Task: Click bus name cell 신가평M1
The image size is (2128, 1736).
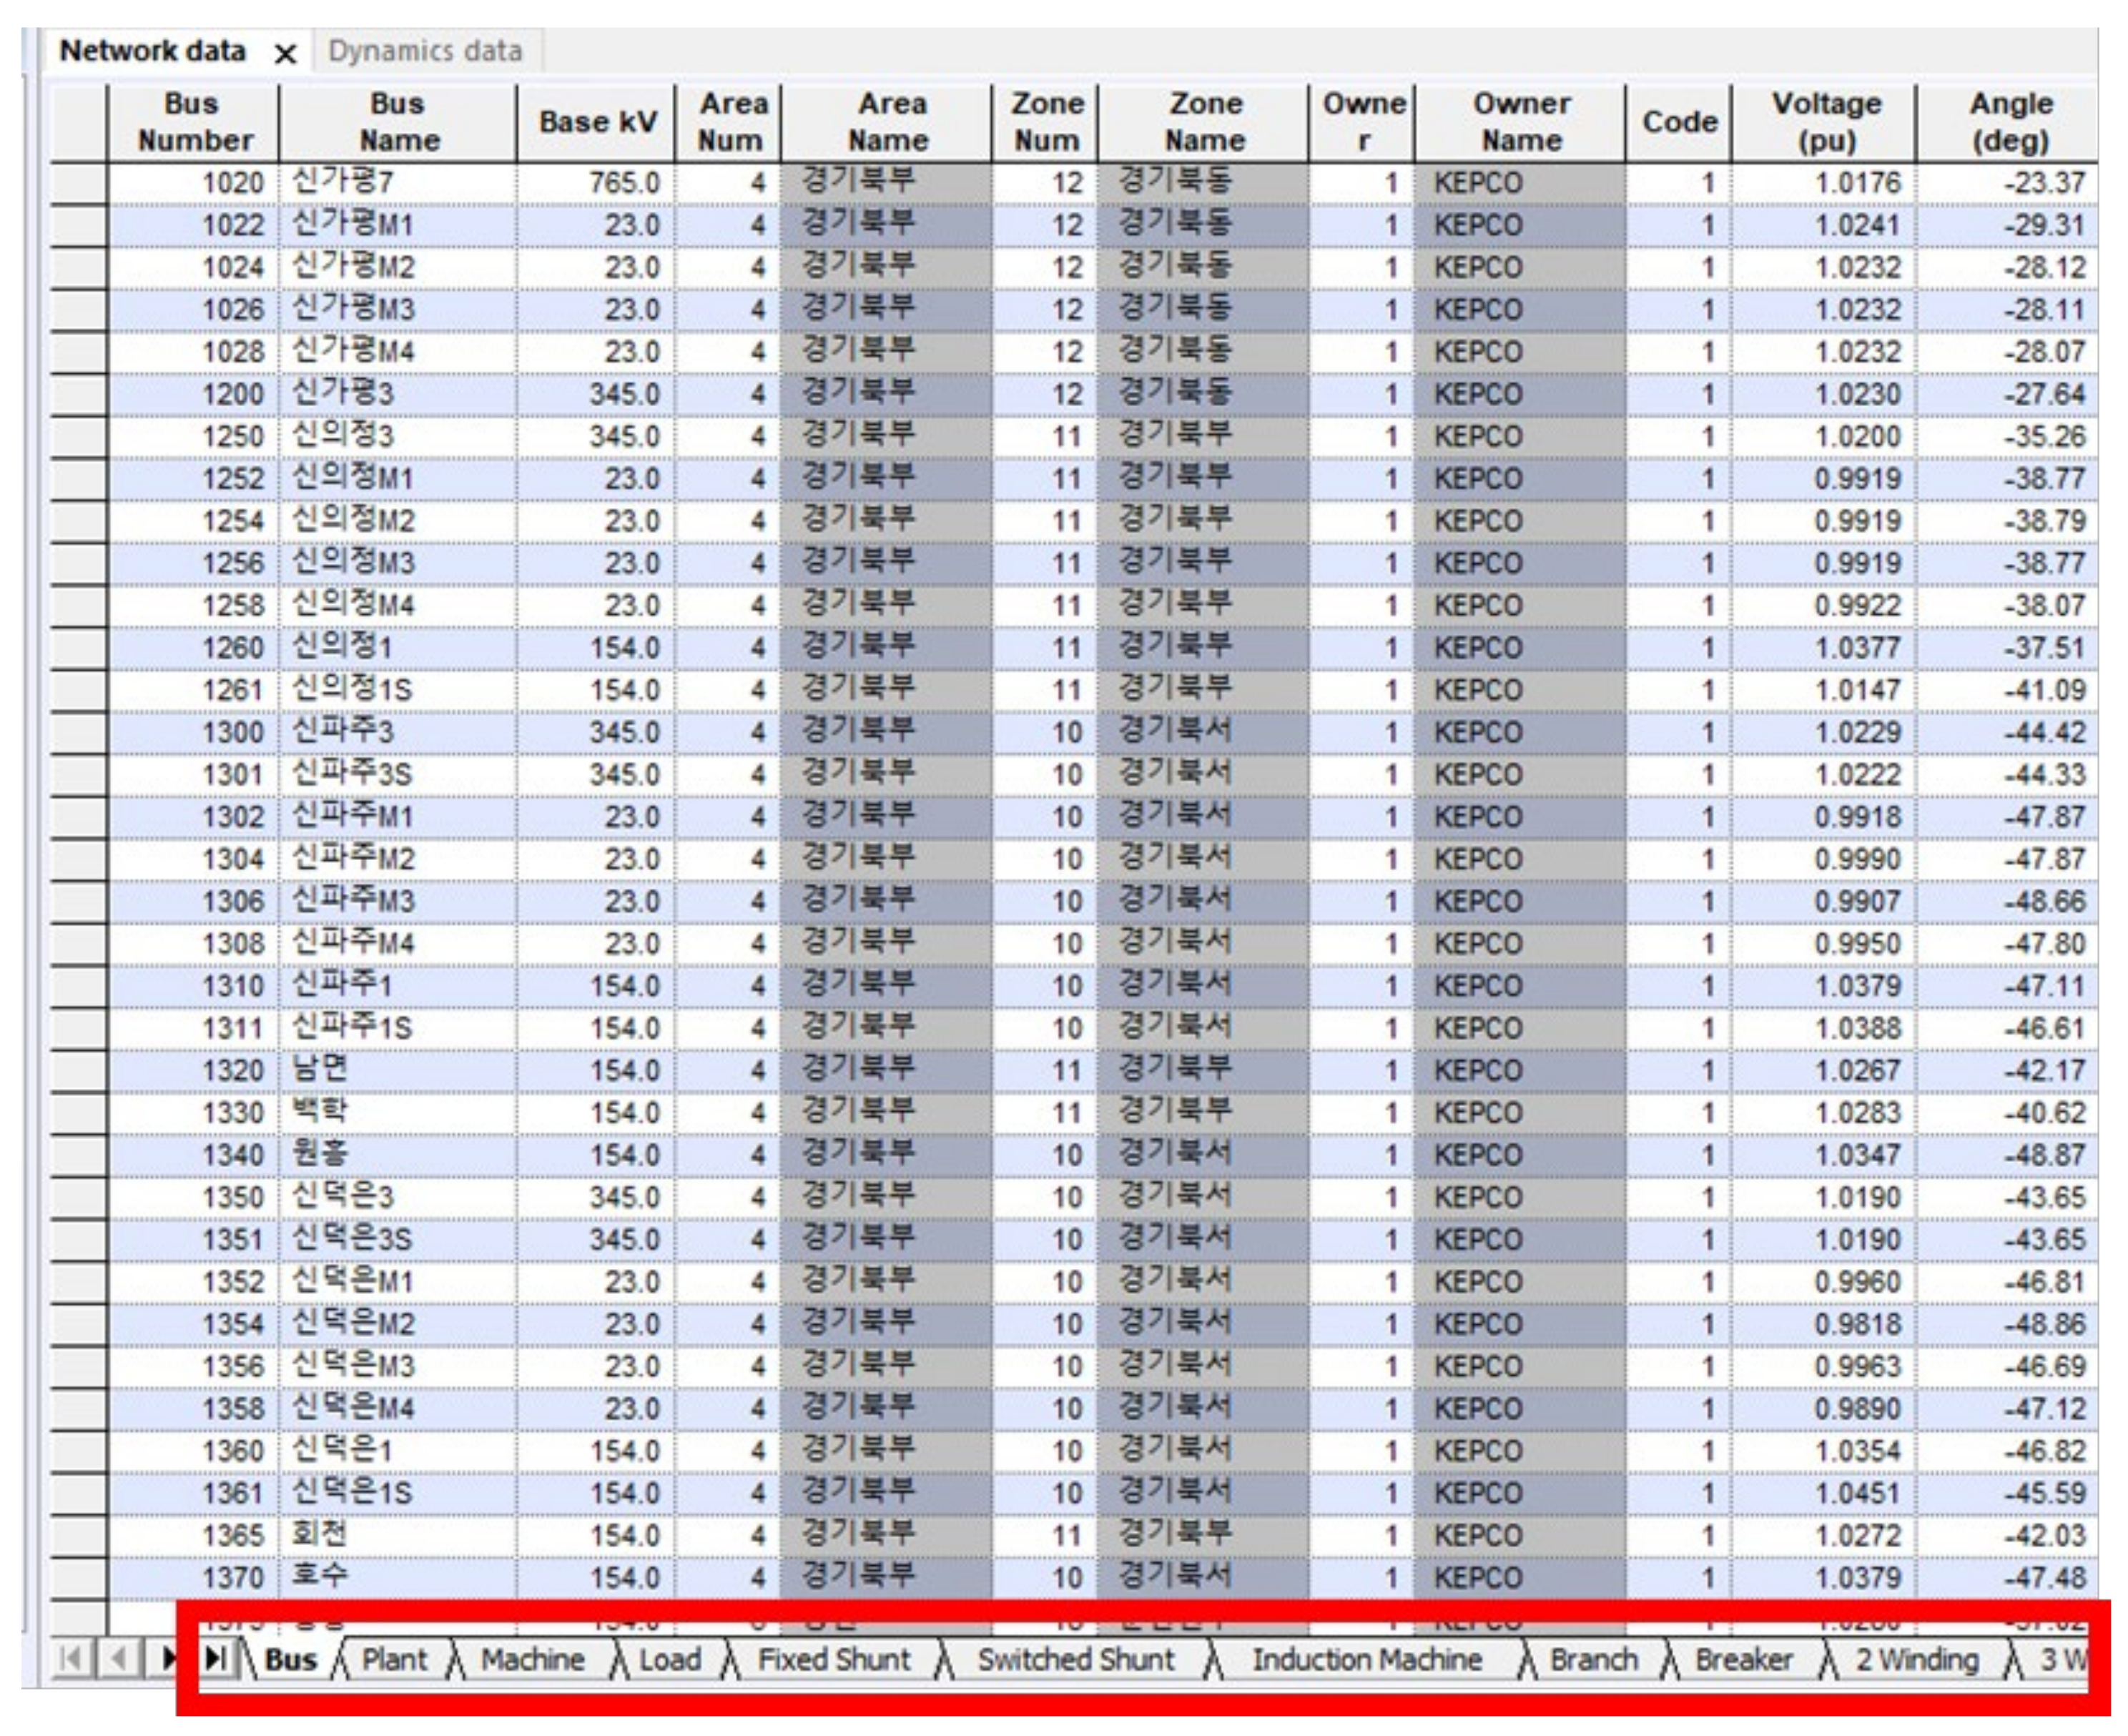Action: click(398, 225)
